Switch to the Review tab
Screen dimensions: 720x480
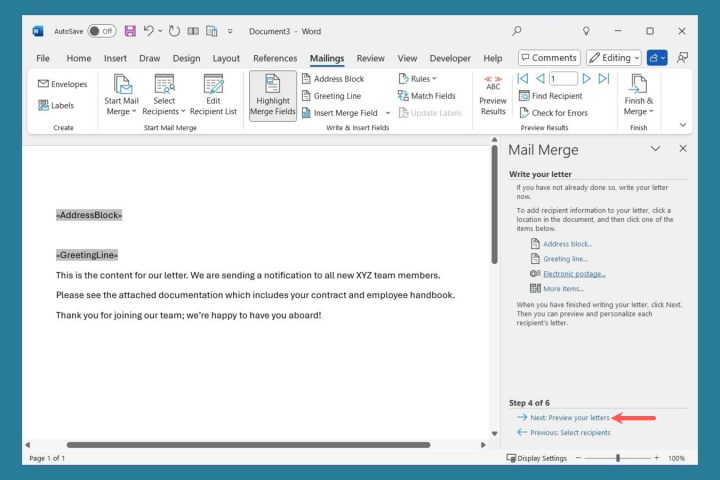[x=370, y=58]
